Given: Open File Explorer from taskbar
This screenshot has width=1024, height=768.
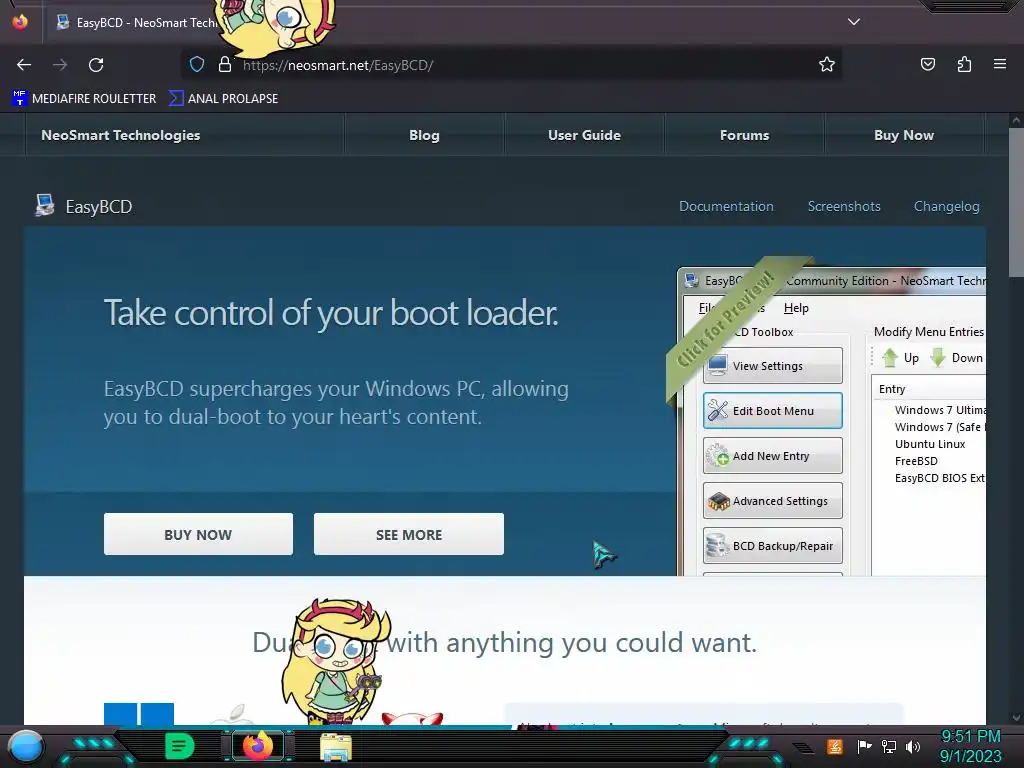Looking at the screenshot, I should click(336, 747).
